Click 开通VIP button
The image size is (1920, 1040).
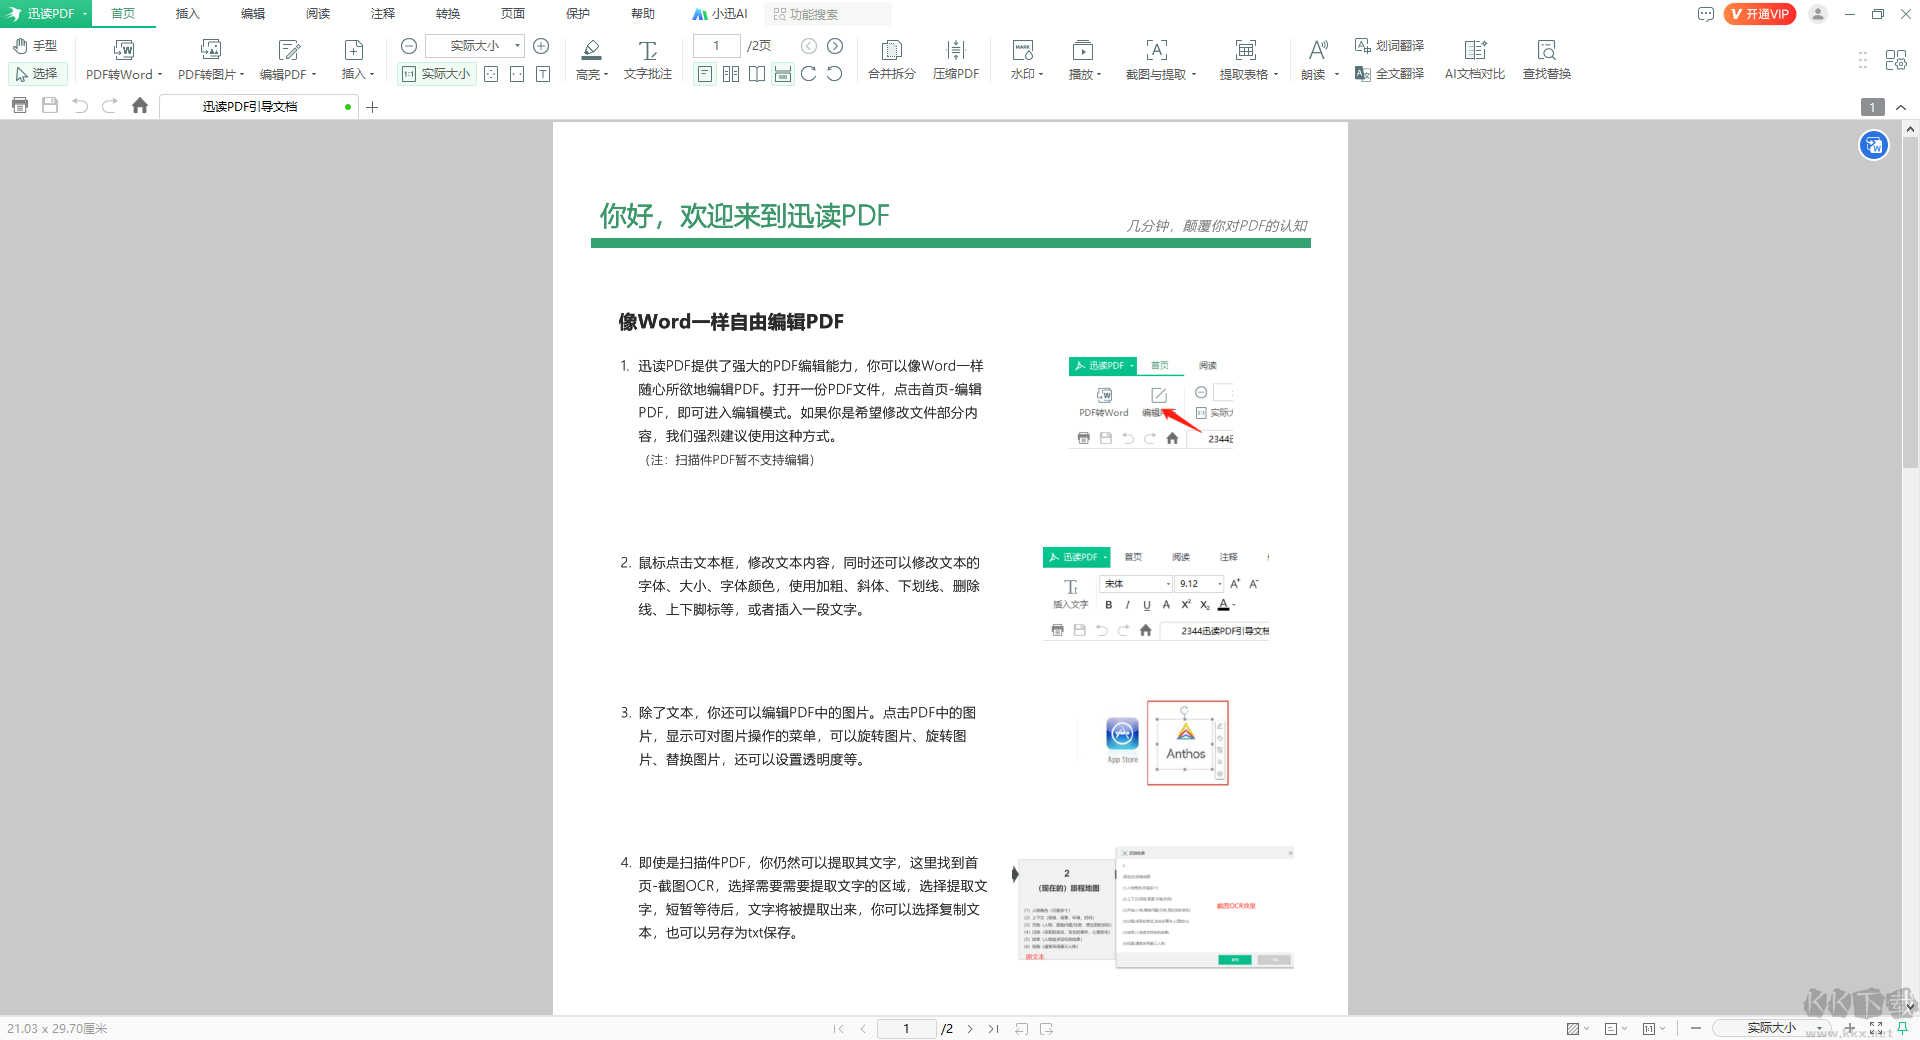click(x=1760, y=14)
